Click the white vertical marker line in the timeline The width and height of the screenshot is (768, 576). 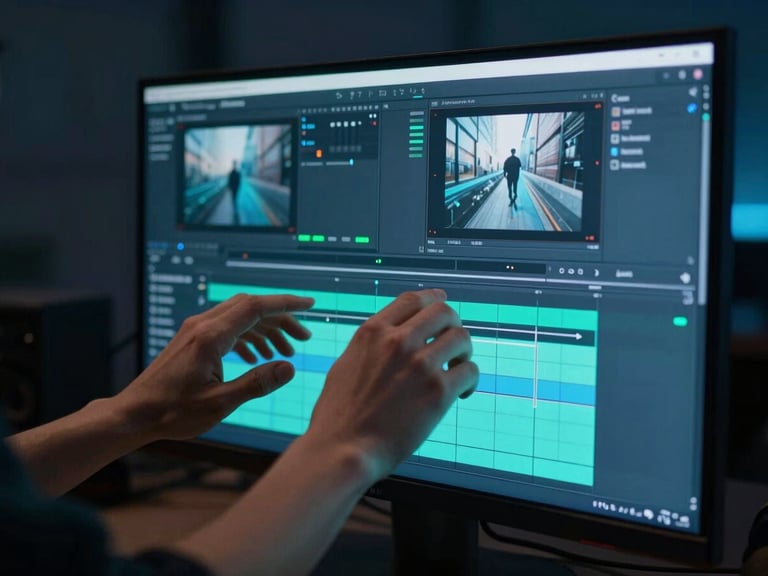click(536, 367)
